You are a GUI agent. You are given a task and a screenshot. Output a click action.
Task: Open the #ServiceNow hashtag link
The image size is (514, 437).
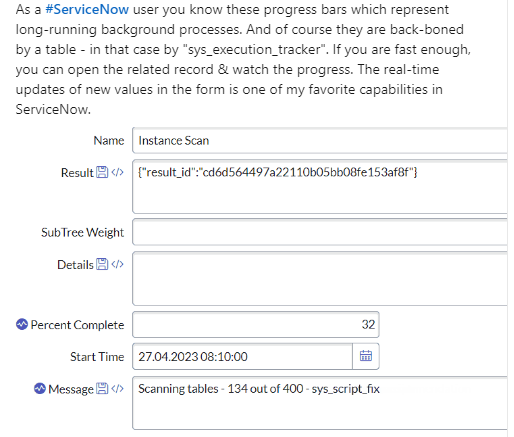(x=87, y=9)
